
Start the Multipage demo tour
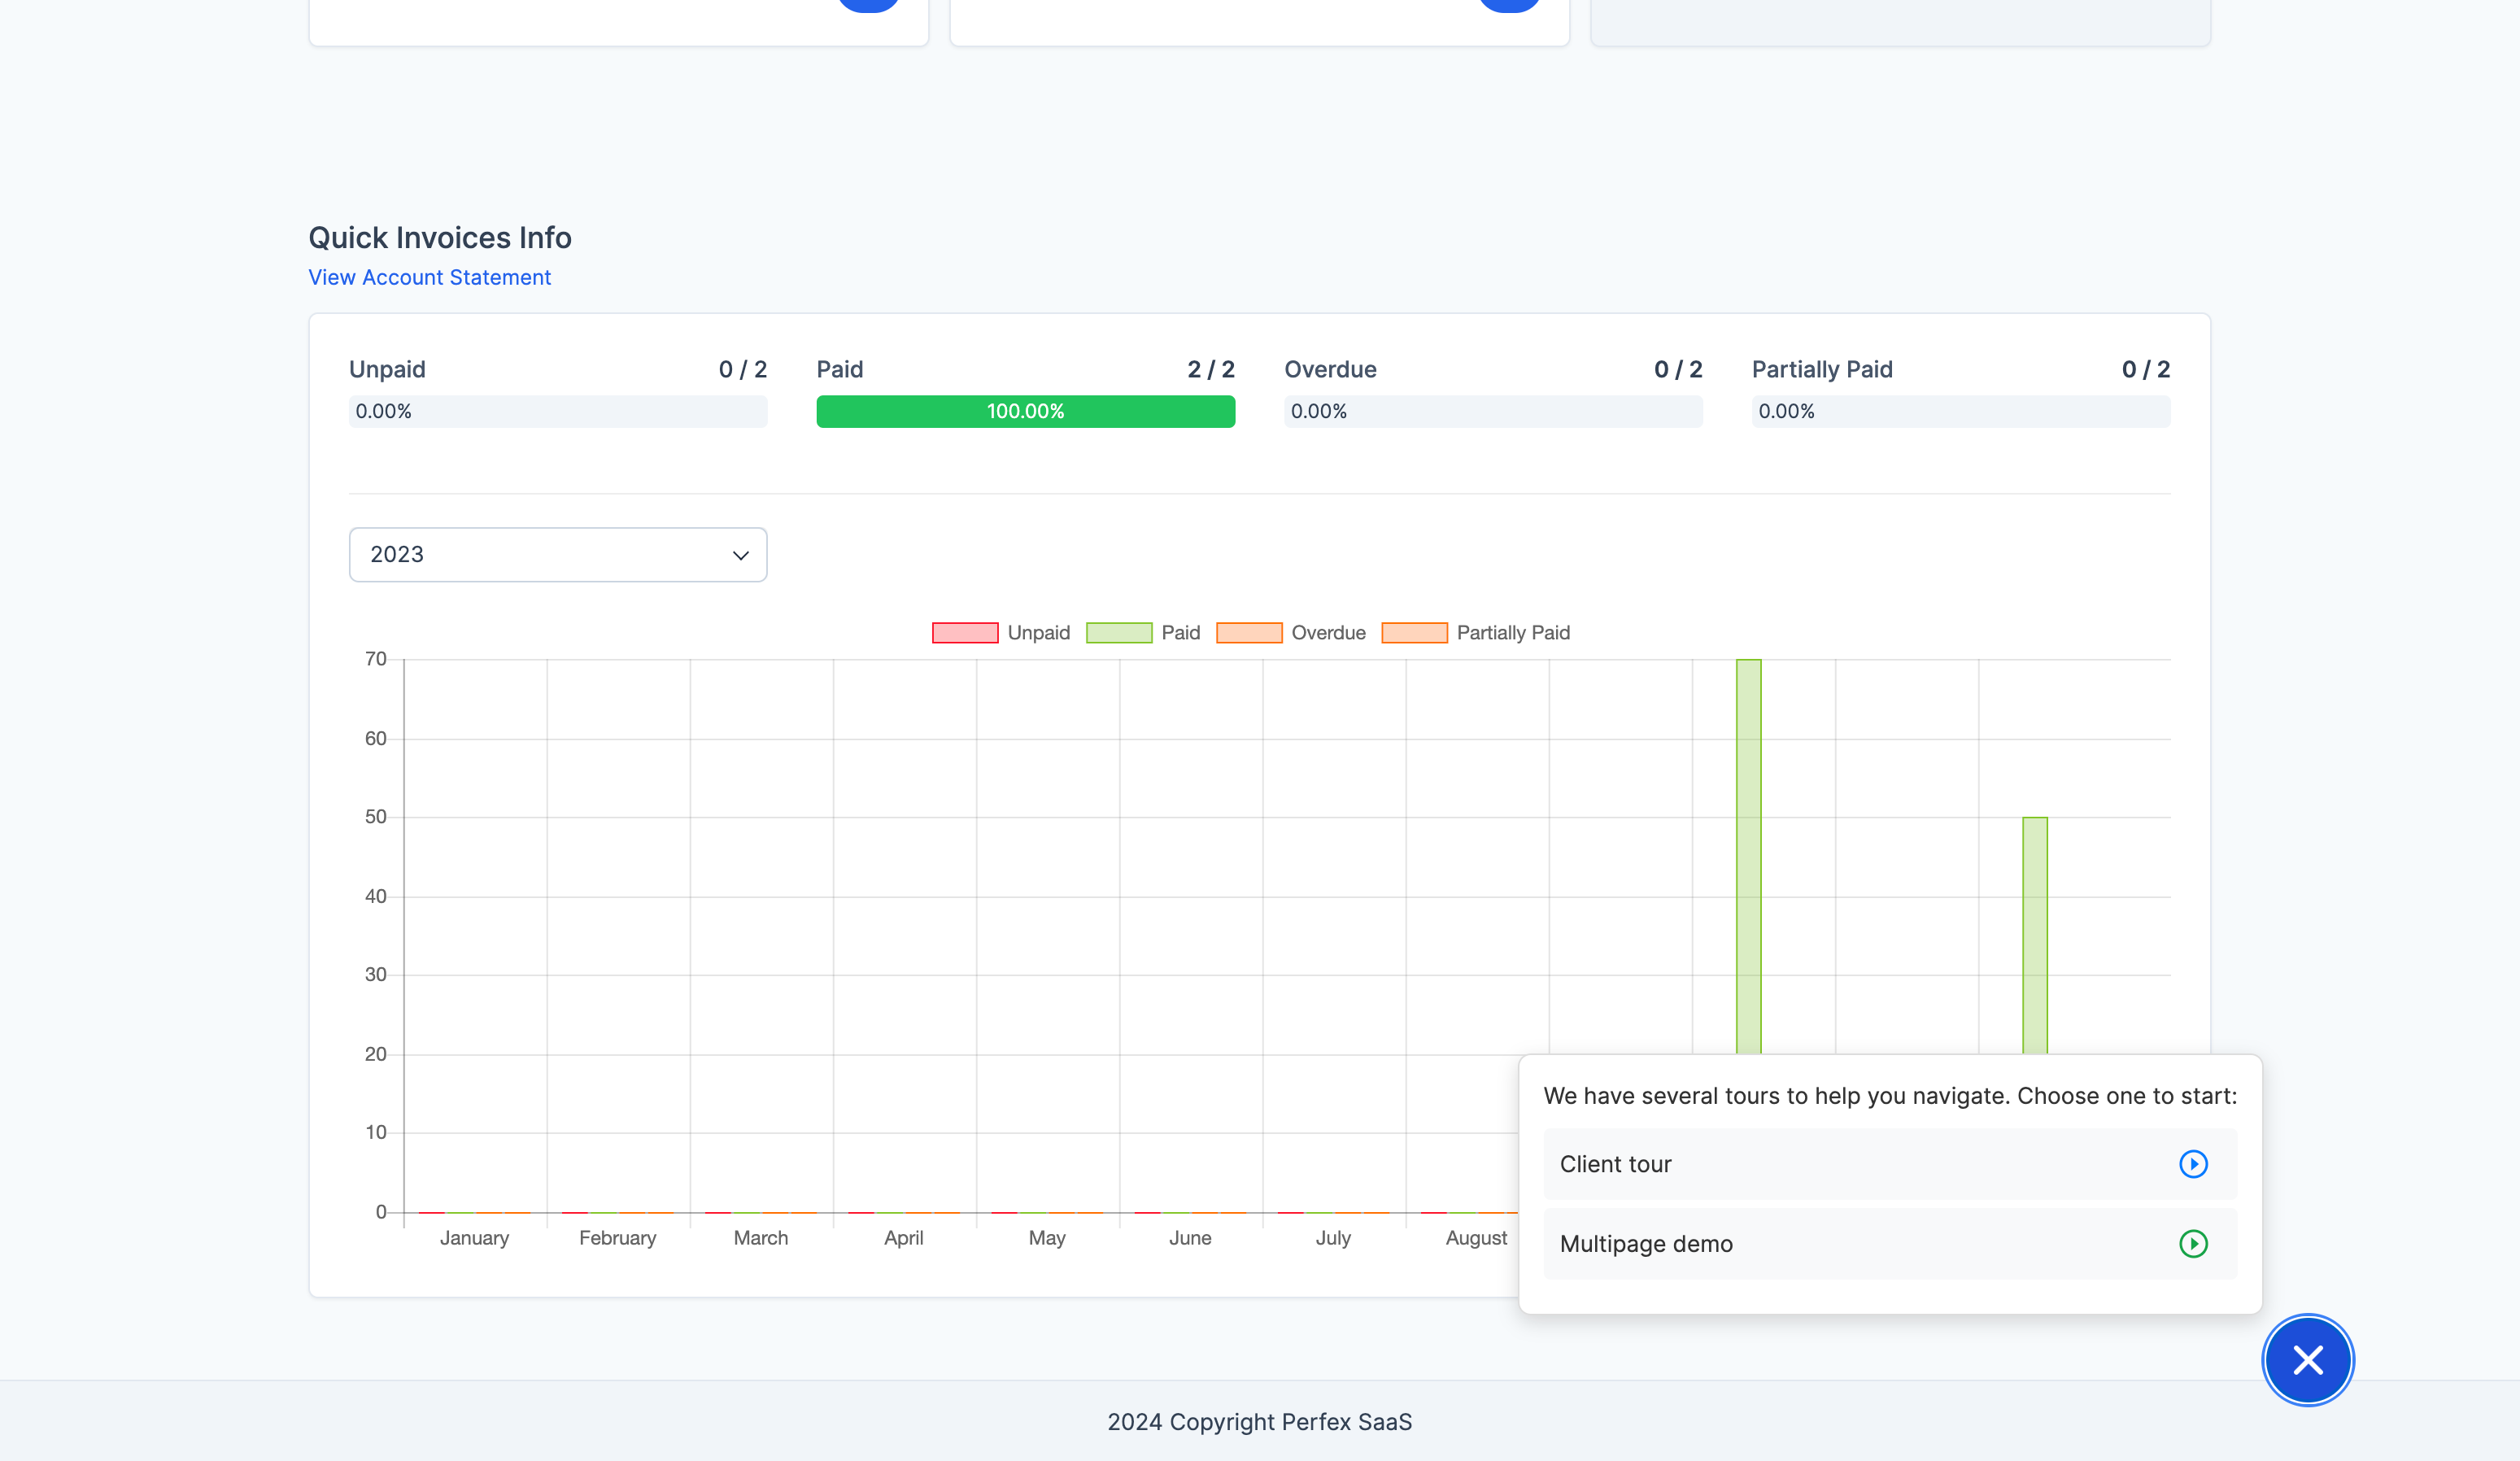(1646, 1244)
